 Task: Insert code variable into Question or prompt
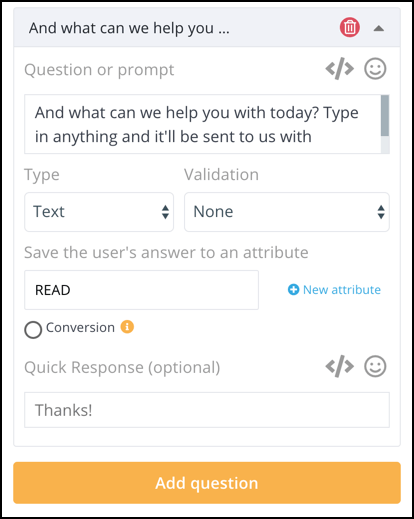[x=339, y=69]
